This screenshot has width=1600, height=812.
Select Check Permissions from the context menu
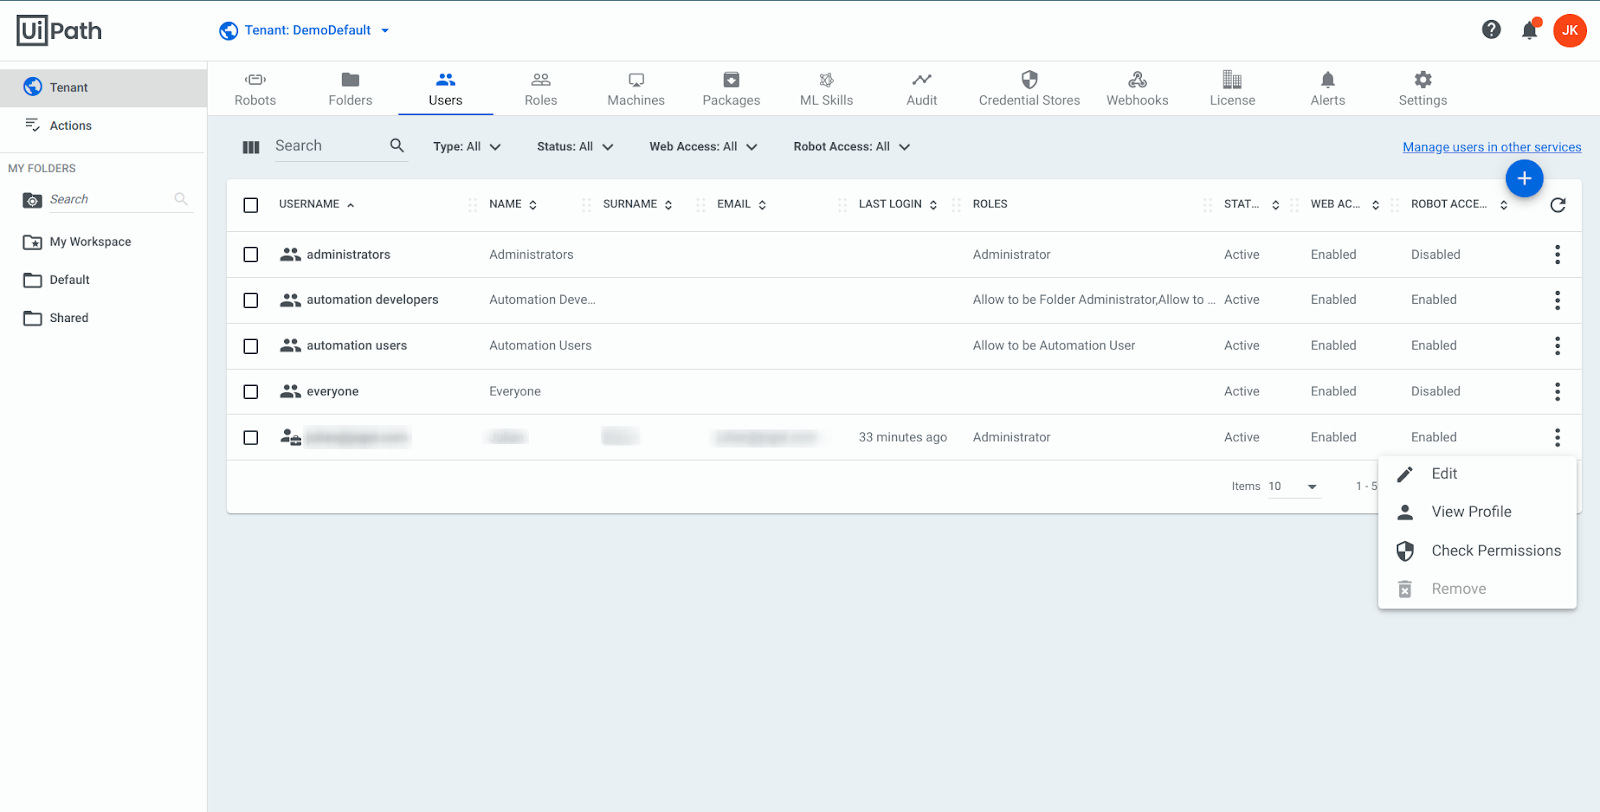[1477, 551]
